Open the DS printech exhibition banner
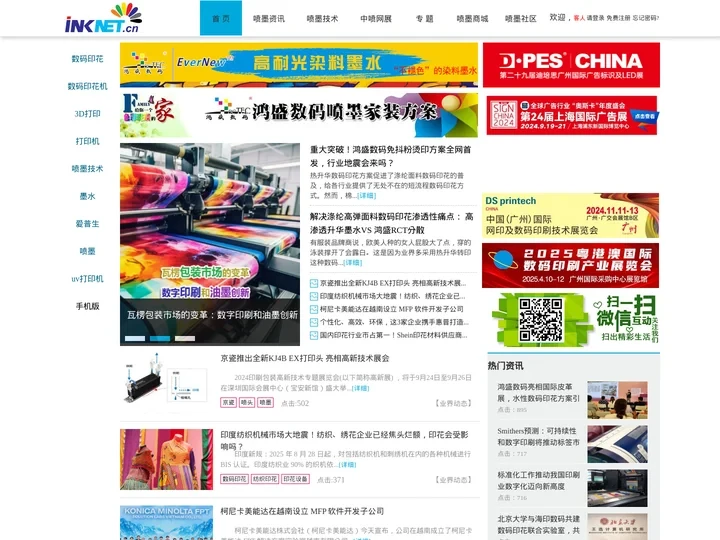Image resolution: width=720 pixels, height=540 pixels. point(570,215)
